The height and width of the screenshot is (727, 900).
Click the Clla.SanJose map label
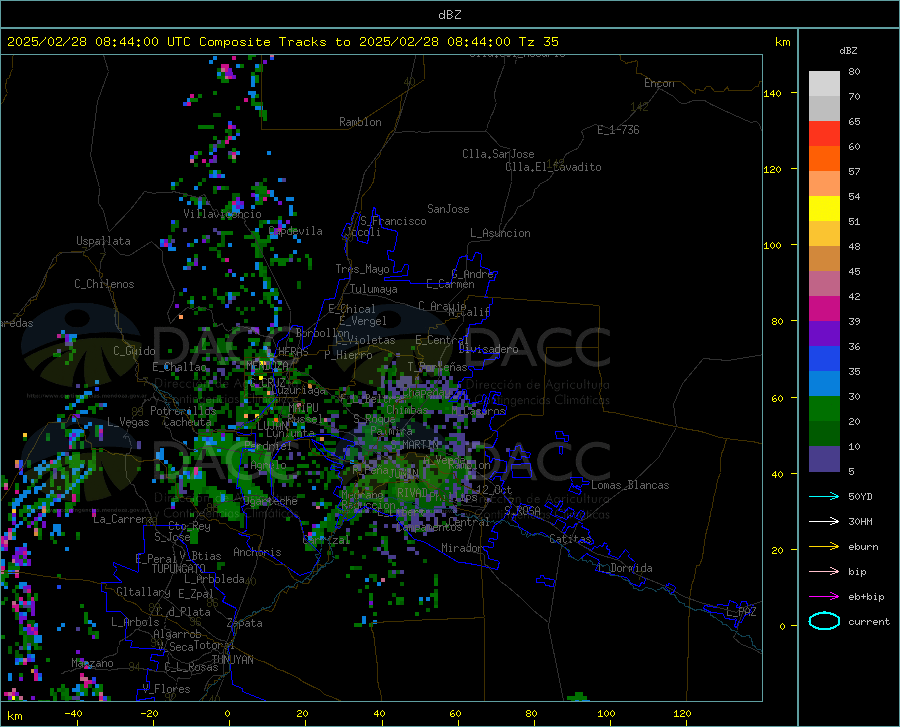(498, 154)
